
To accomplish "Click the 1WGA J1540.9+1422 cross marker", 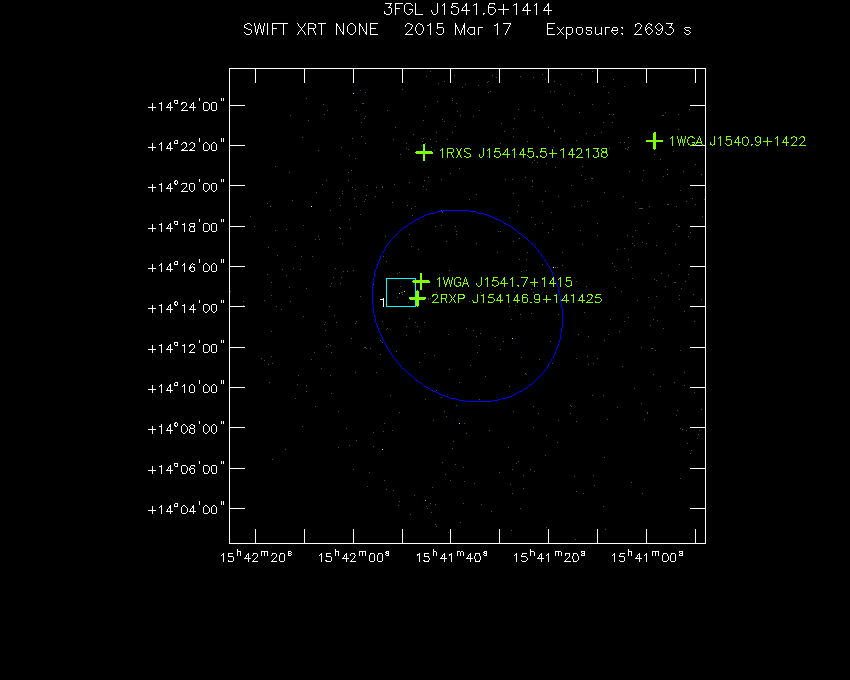I will [x=654, y=141].
